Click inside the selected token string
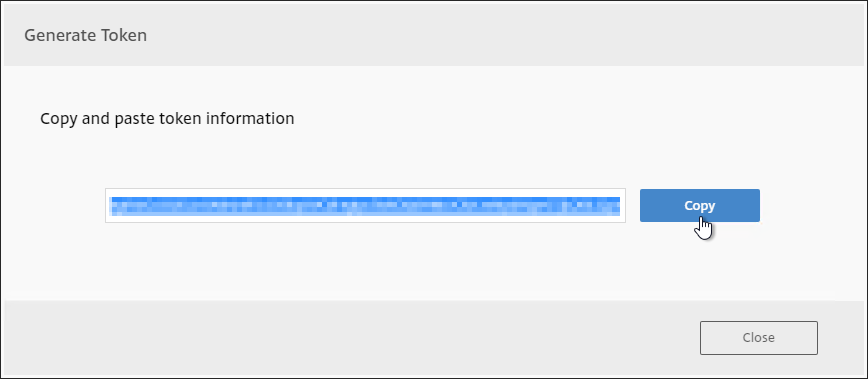Screen dimensions: 868x379 [365, 205]
